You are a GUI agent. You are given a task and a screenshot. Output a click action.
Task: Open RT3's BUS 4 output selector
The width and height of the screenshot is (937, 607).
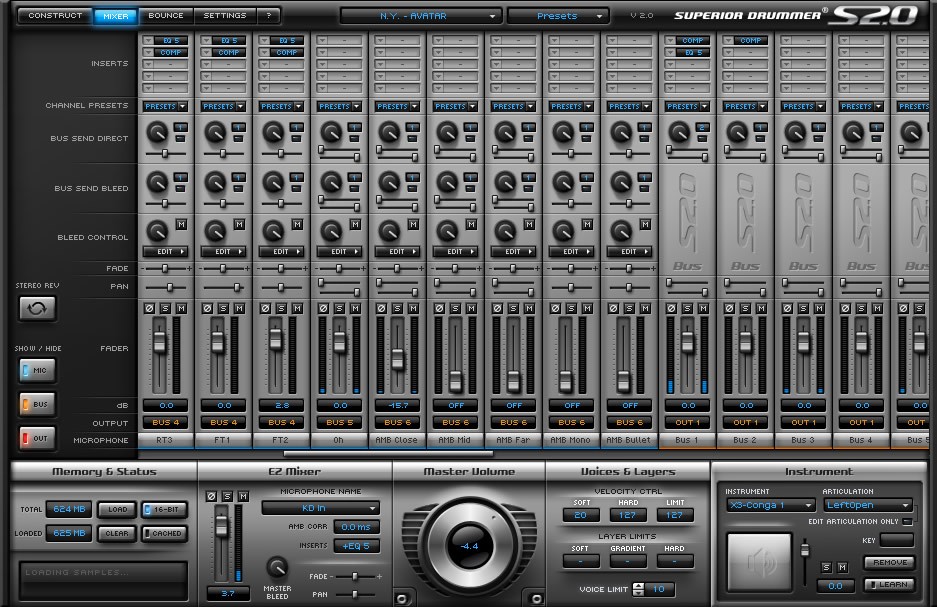coord(166,422)
